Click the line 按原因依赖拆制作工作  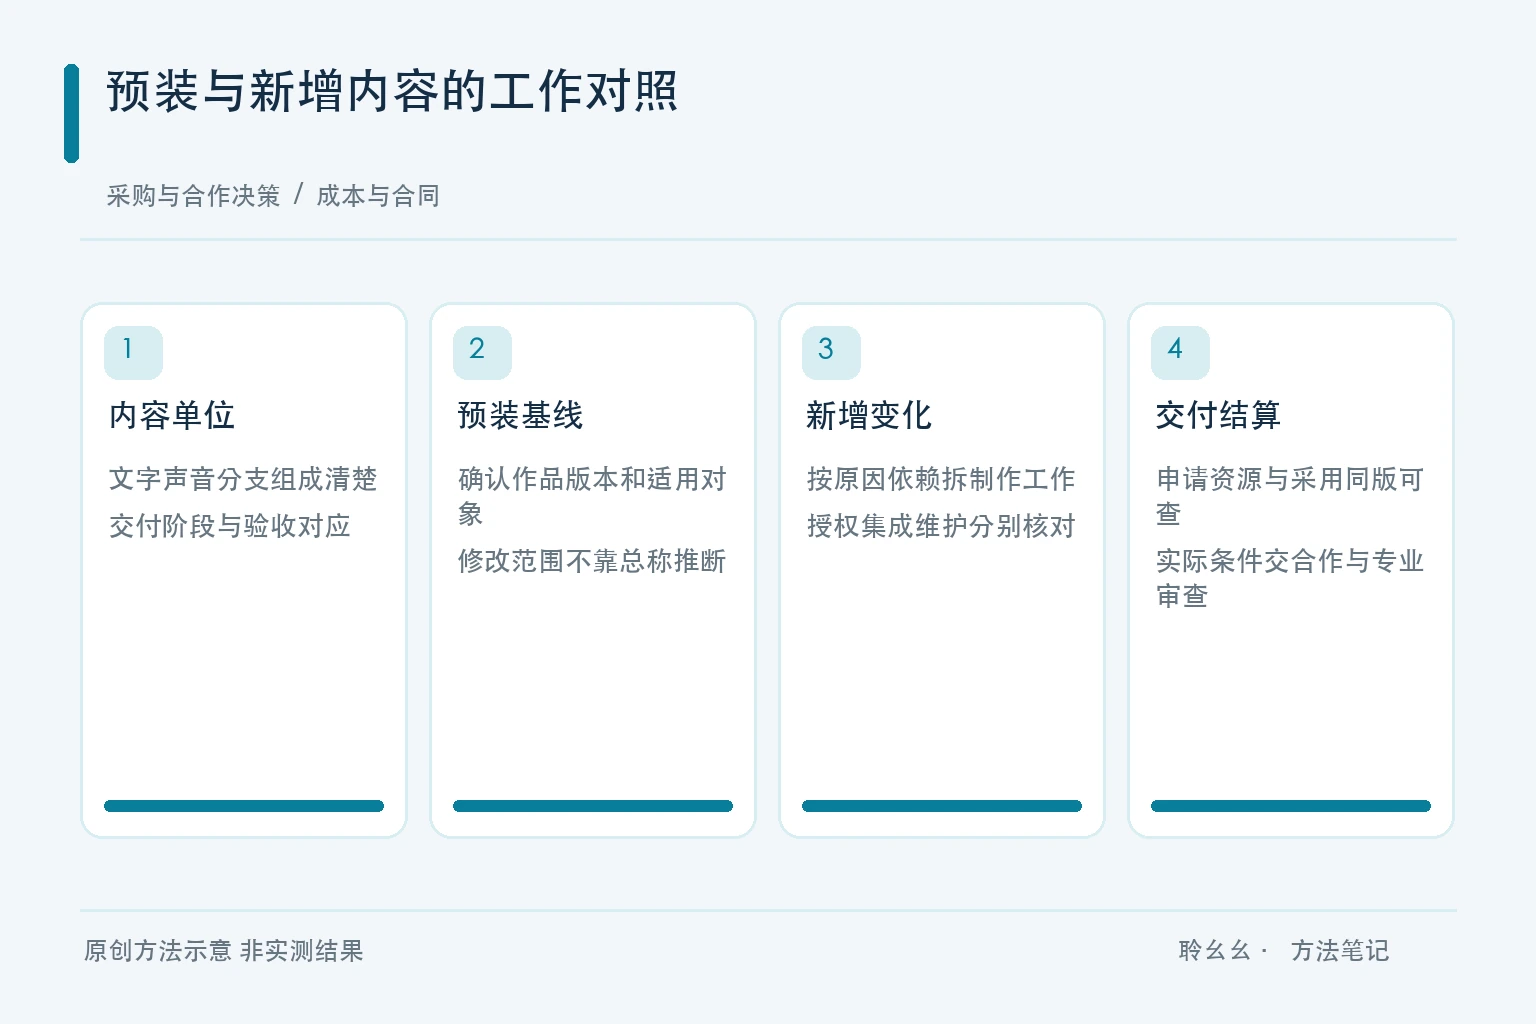(941, 479)
